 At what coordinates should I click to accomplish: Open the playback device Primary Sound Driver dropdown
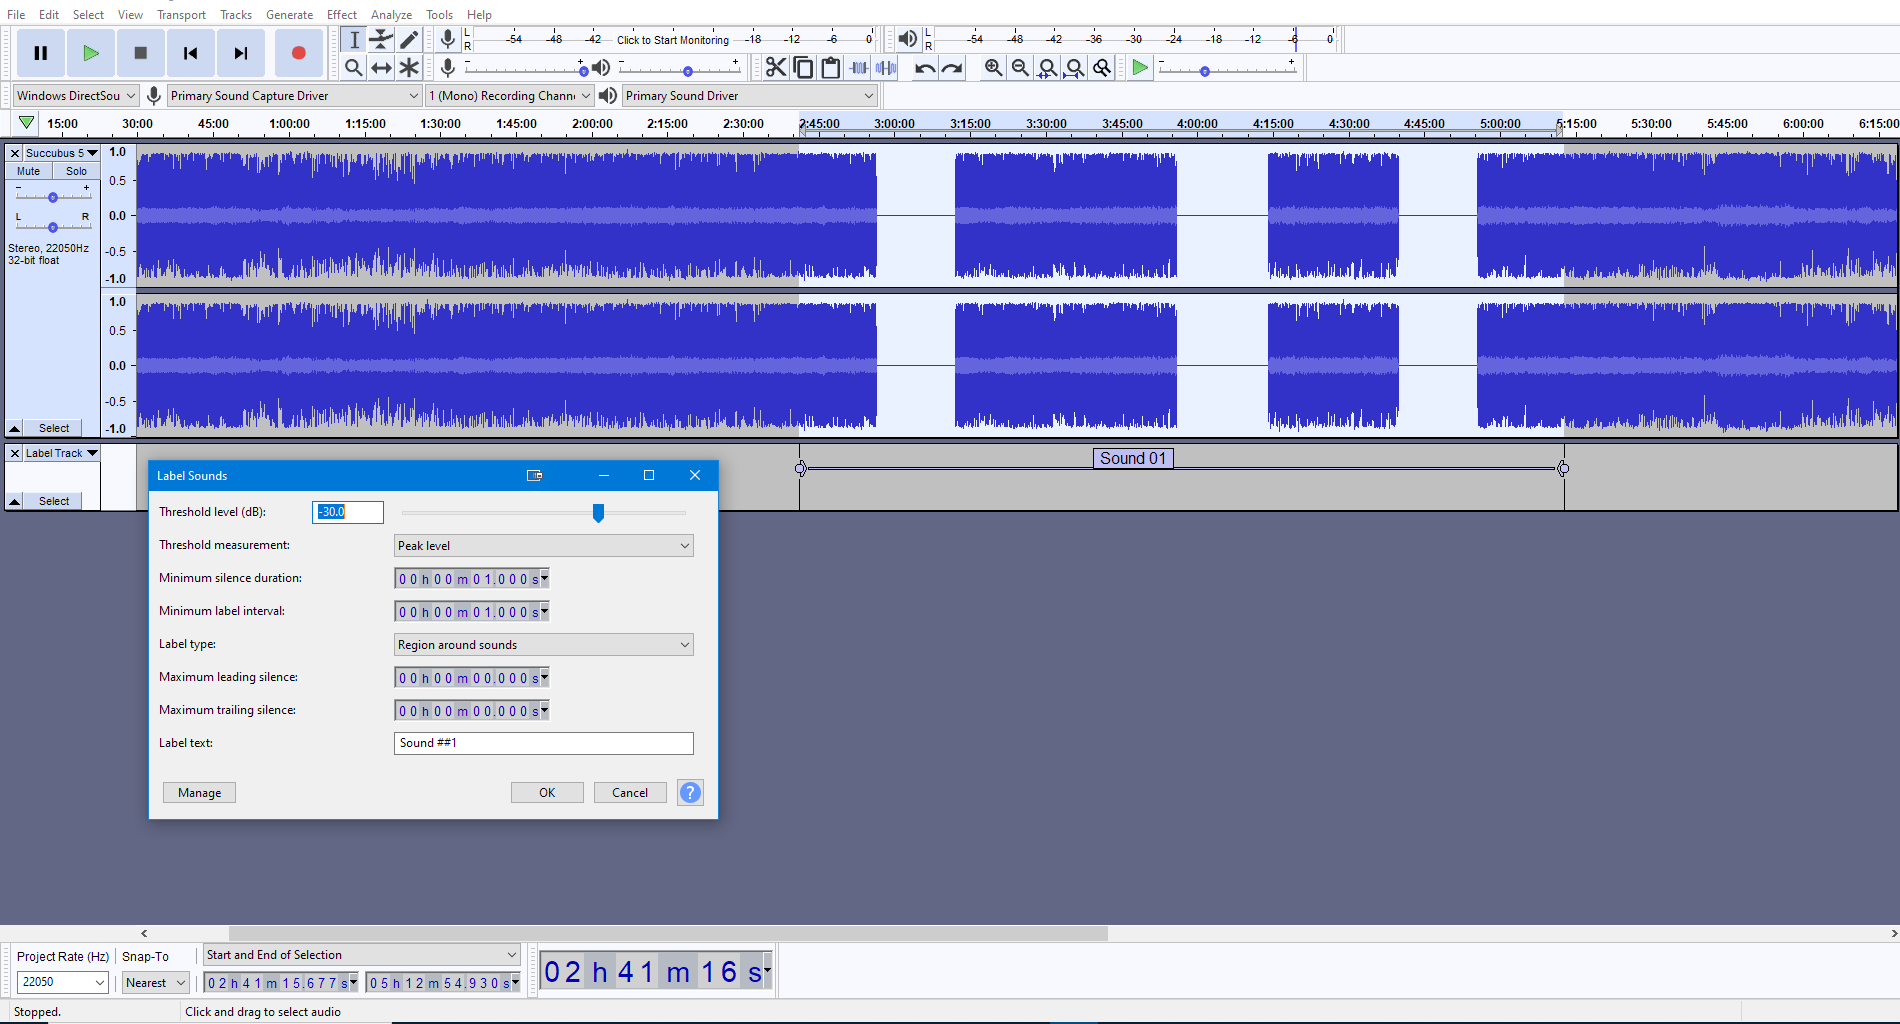coord(750,95)
